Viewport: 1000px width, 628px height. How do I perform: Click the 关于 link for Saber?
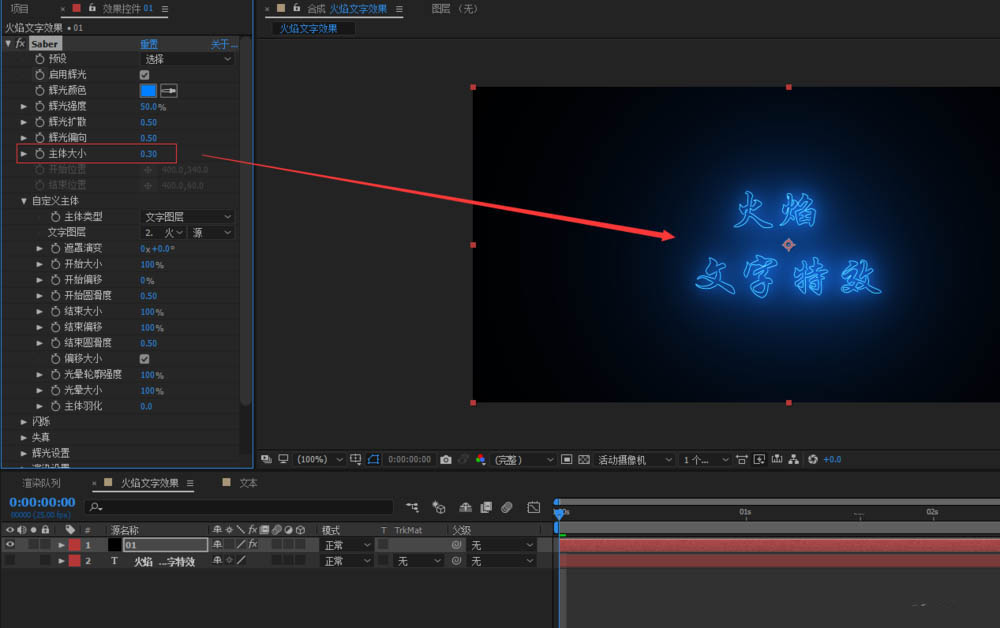(x=223, y=44)
